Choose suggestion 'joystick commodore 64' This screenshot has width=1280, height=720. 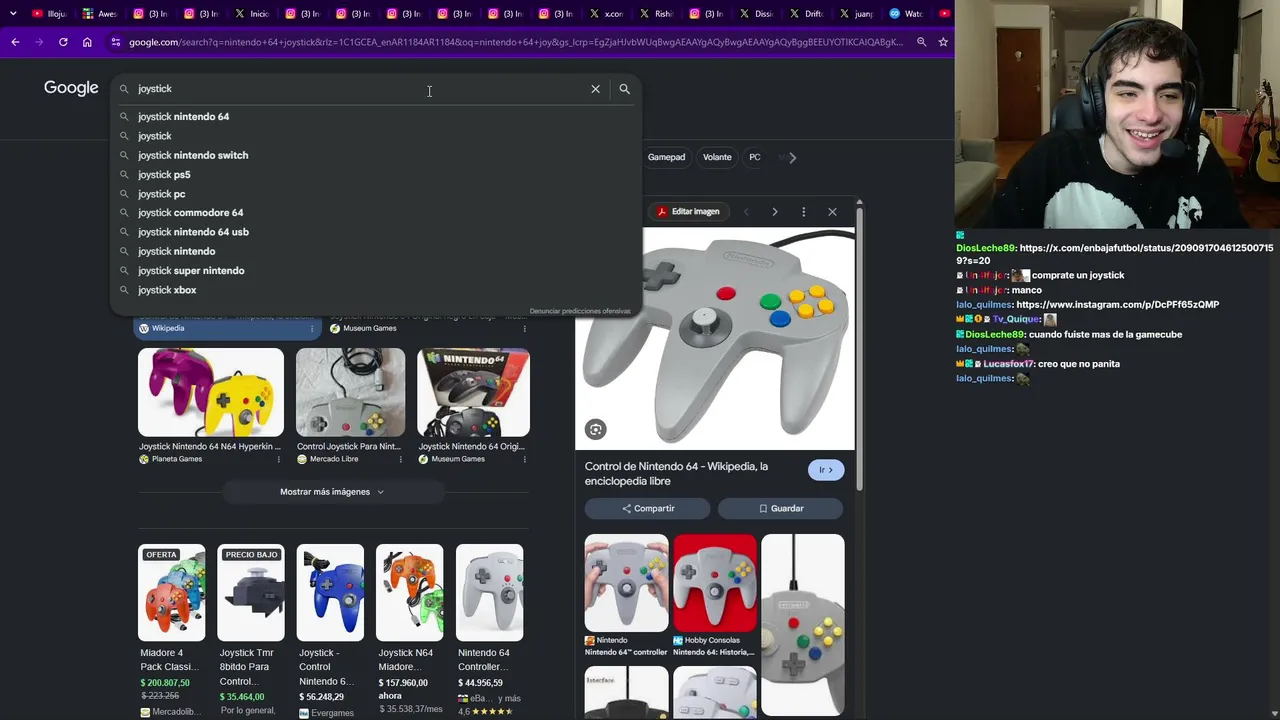375,213
